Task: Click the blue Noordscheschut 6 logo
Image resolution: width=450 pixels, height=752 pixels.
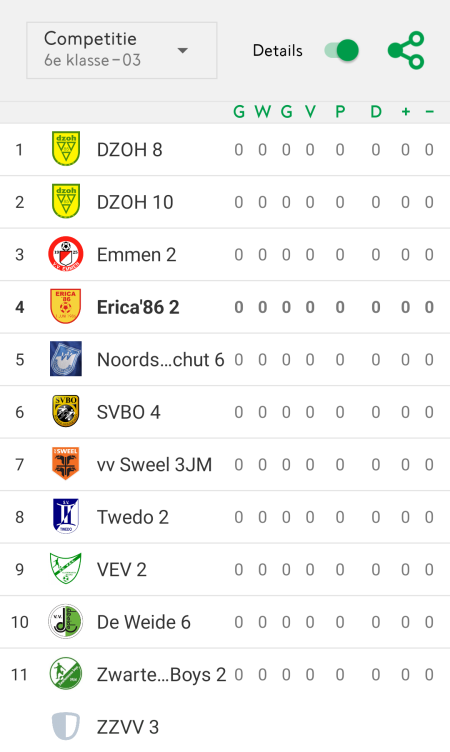Action: [66, 359]
